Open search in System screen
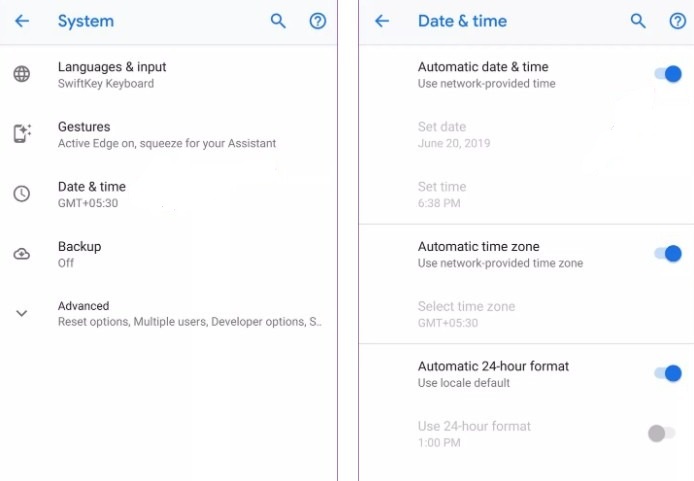 coord(278,21)
